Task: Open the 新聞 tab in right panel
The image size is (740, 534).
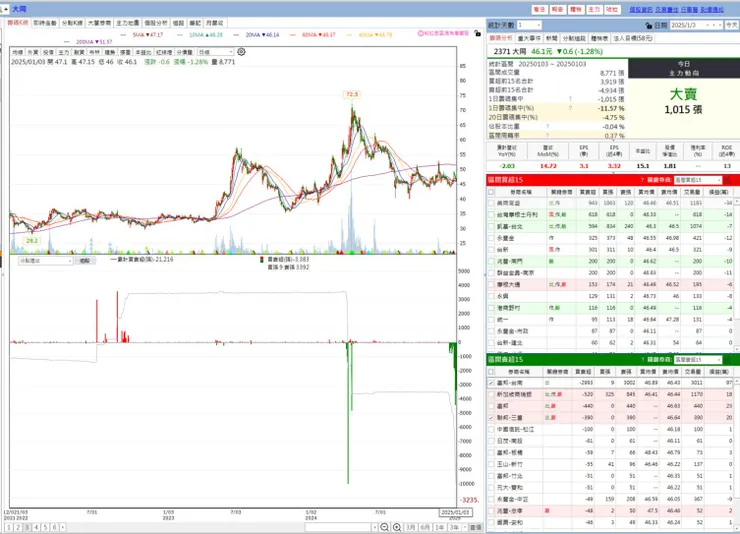Action: click(x=551, y=38)
